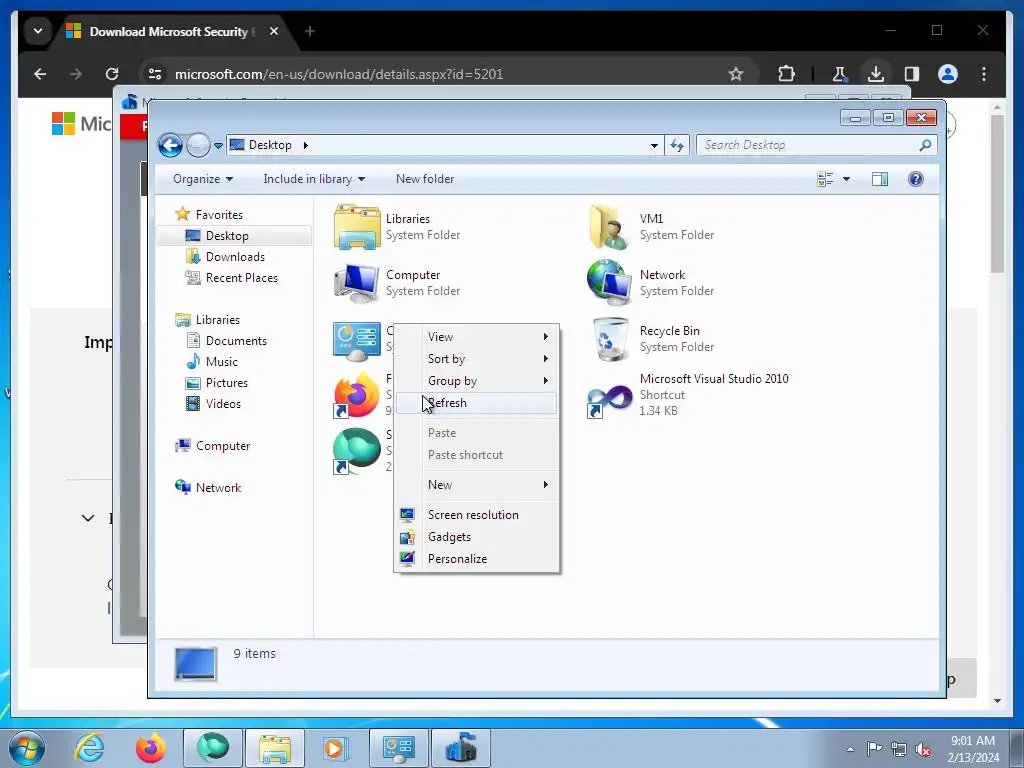View site information icon in Chrome
Image resolution: width=1024 pixels, height=768 pixels.
click(x=155, y=74)
